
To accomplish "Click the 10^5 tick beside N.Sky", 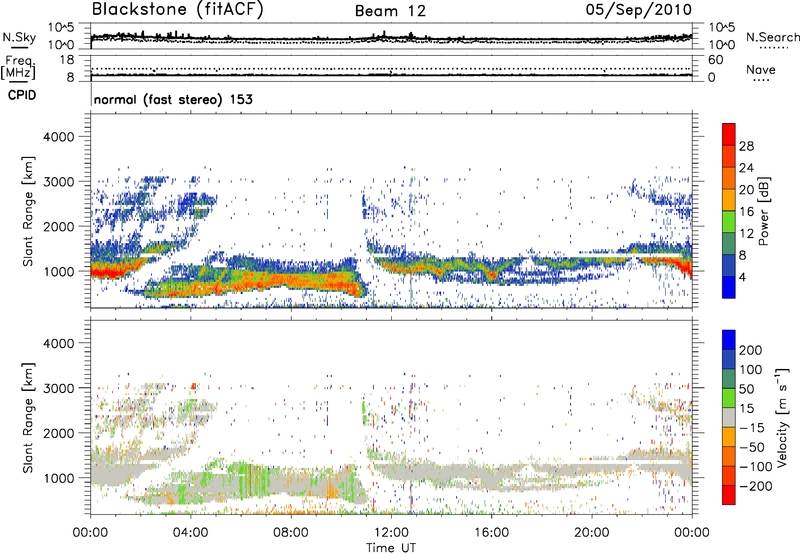I will click(x=62, y=28).
